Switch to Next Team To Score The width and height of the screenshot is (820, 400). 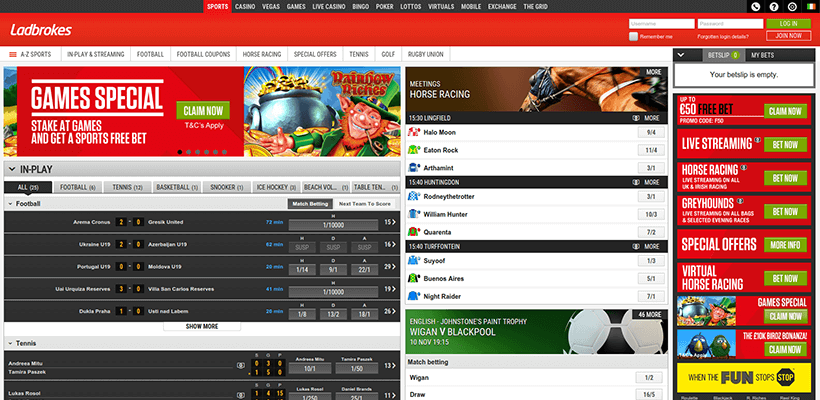coord(364,203)
